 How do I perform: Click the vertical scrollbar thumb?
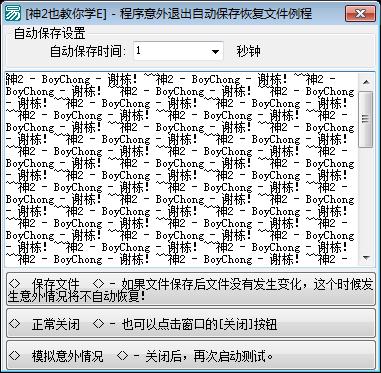pos(366,119)
